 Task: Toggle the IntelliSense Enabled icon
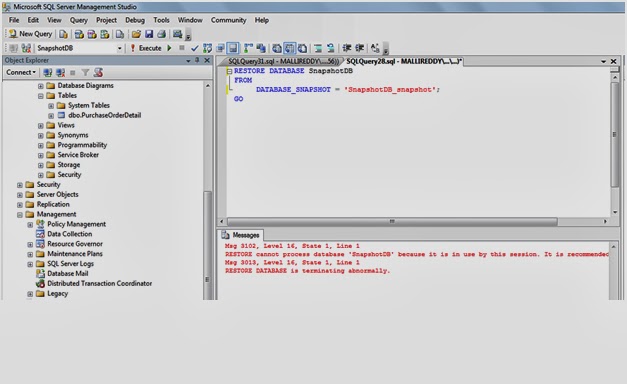[x=233, y=48]
